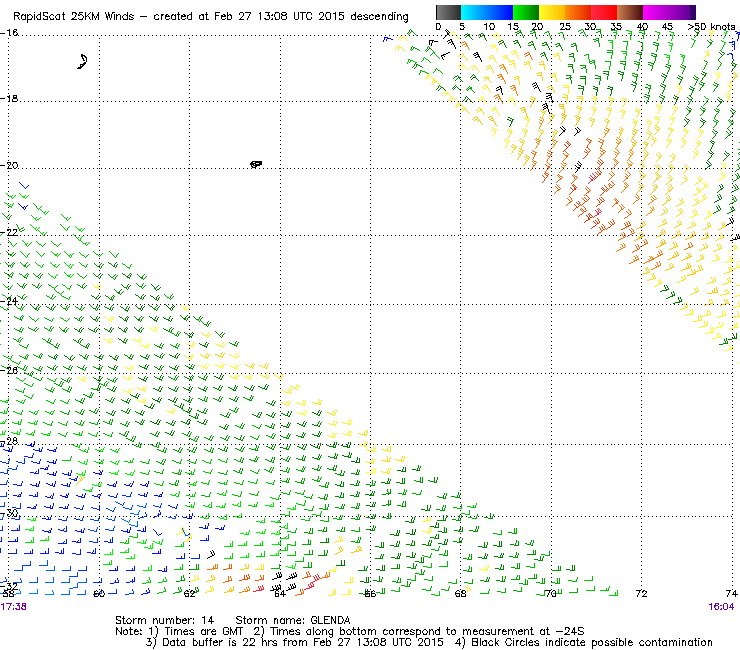Viewport: 740px width, 650px height.
Task: Click the gray 0-5 knots legend swatch
Action: pyautogui.click(x=448, y=12)
